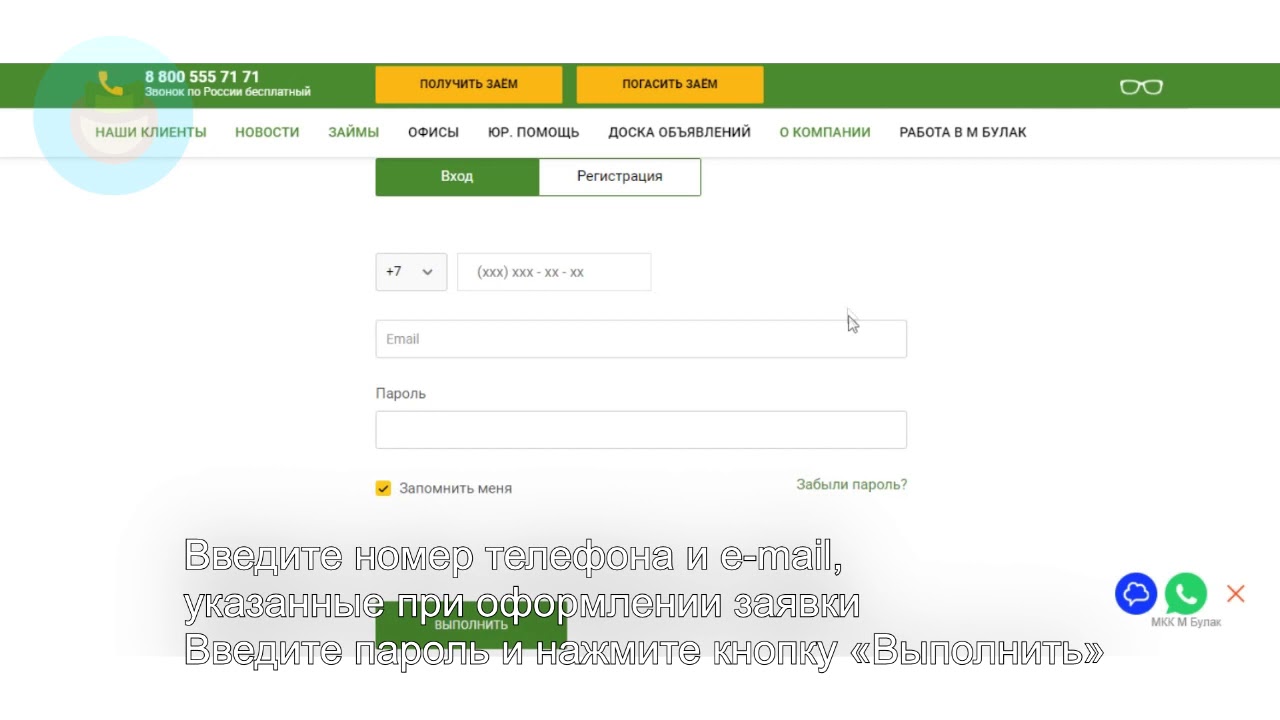Open 'РАБОТА В М БУЛАК' menu item

coord(963,132)
